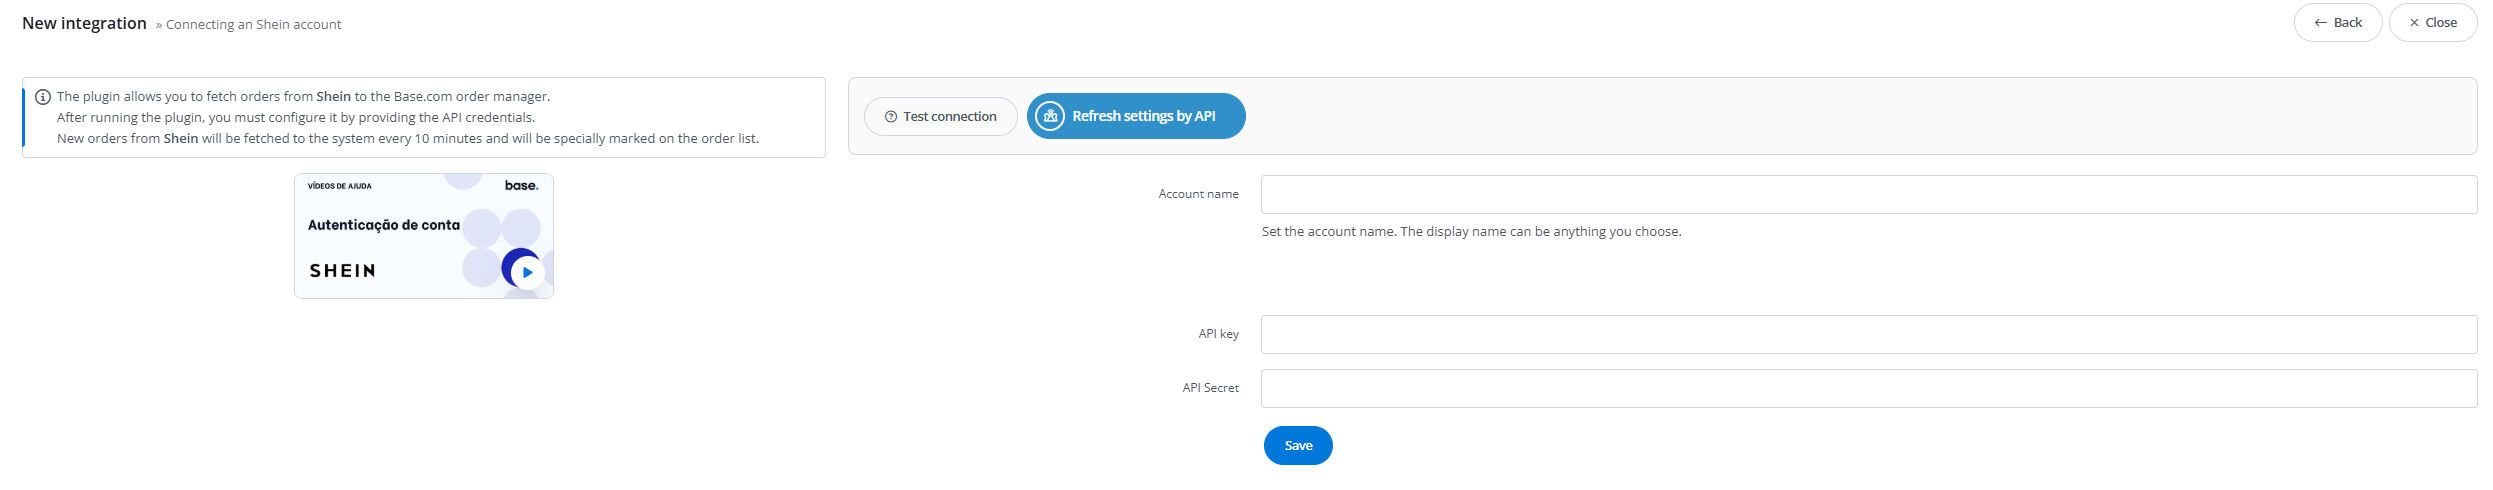2493x490 pixels.
Task: Select the API Secret text box
Action: (x=1868, y=389)
